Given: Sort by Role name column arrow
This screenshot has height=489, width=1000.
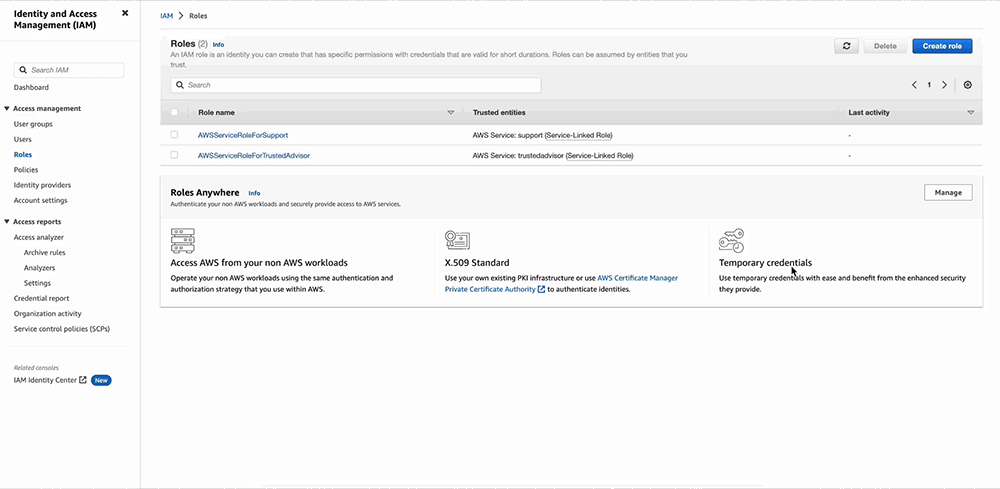Looking at the screenshot, I should tap(450, 112).
